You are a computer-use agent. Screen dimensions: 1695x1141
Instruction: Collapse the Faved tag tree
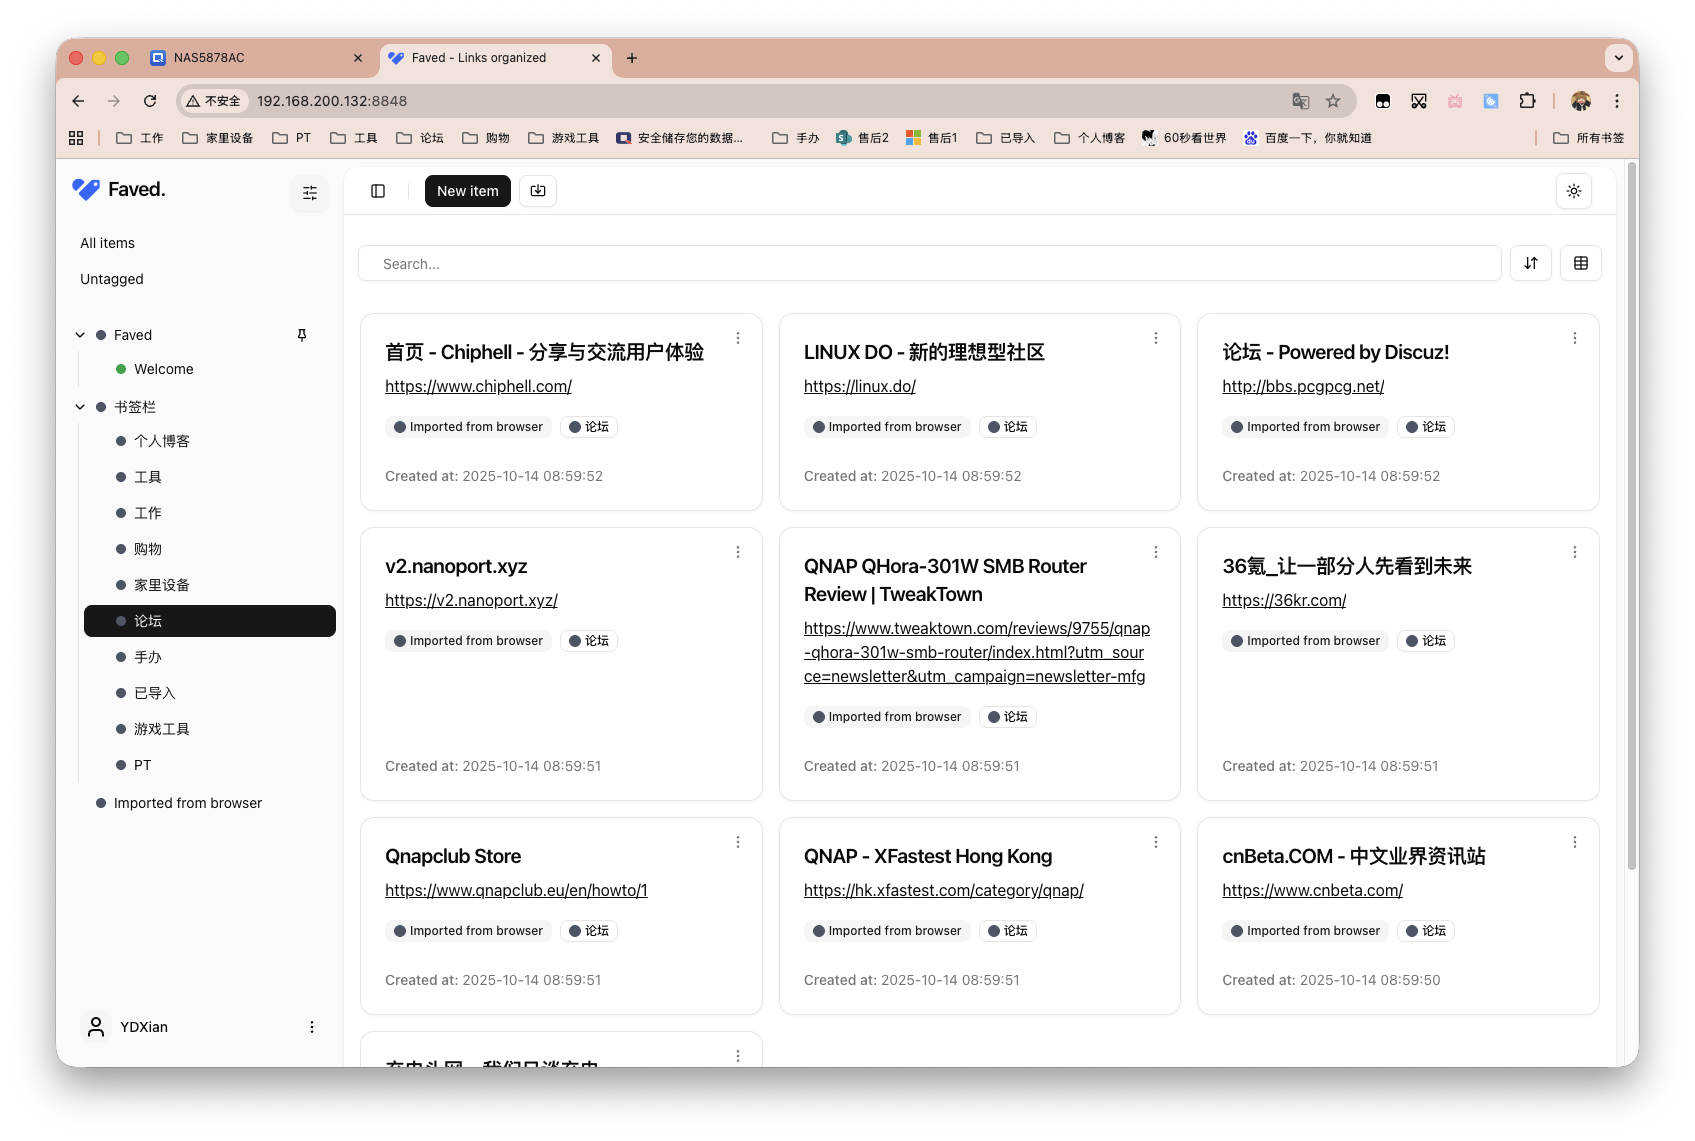(x=80, y=335)
